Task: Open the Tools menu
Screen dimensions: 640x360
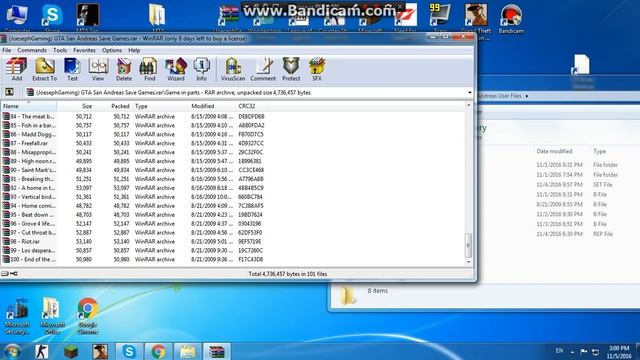Action: (x=60, y=50)
